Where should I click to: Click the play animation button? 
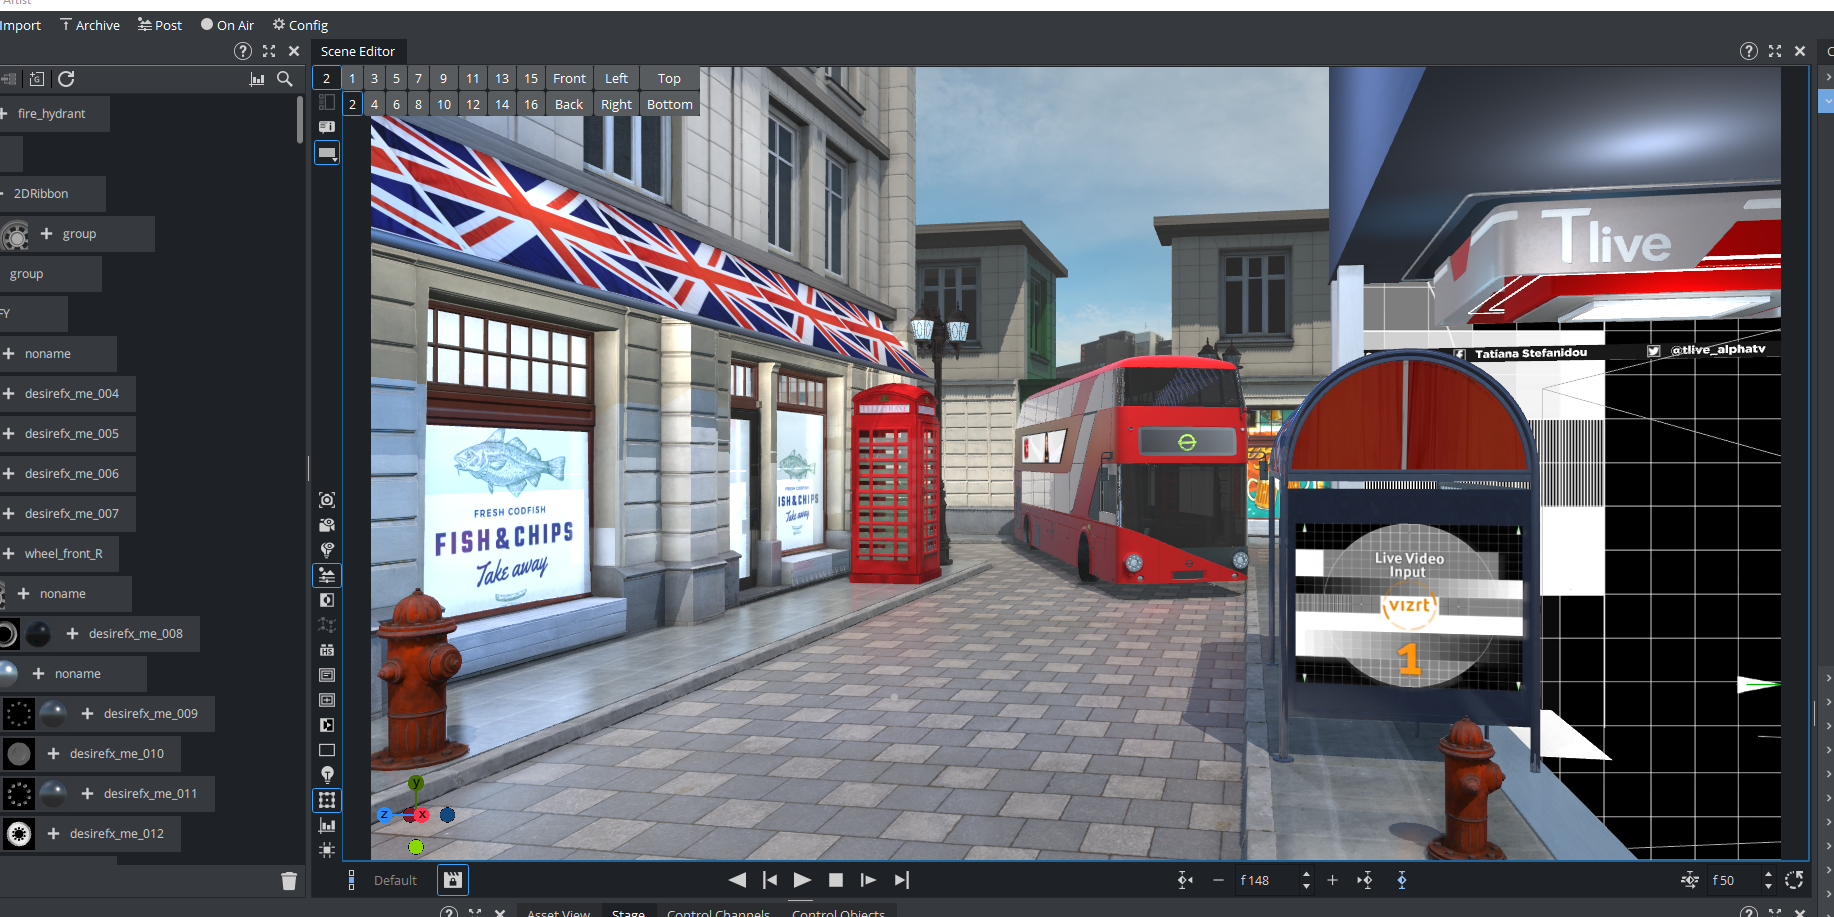[802, 880]
